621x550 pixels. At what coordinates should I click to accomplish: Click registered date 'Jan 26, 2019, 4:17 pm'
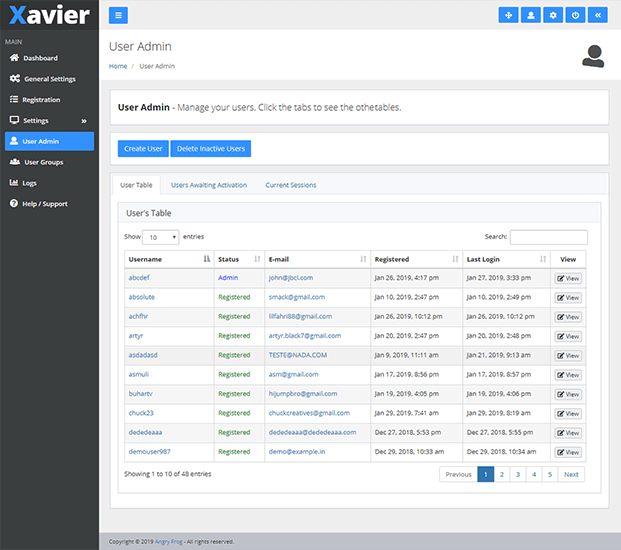coord(407,278)
